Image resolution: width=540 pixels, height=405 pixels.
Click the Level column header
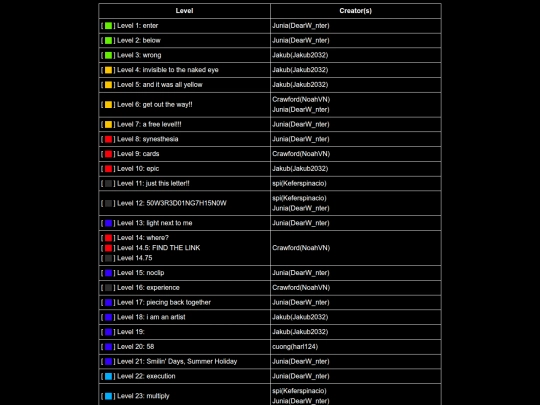pyautogui.click(x=184, y=11)
